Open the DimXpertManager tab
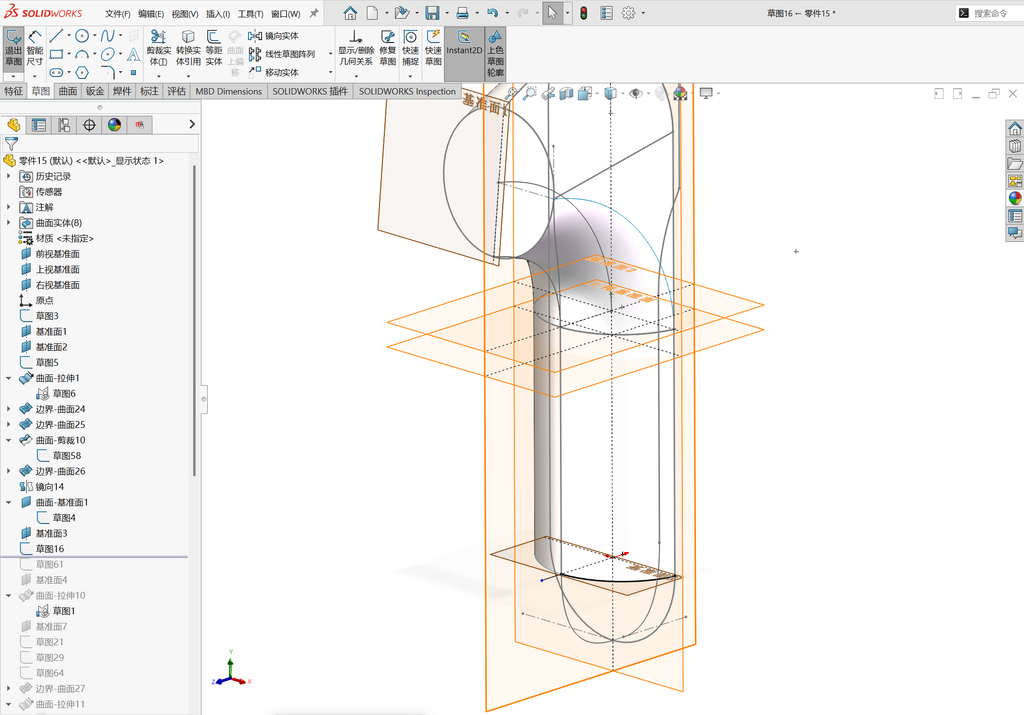 (x=89, y=125)
